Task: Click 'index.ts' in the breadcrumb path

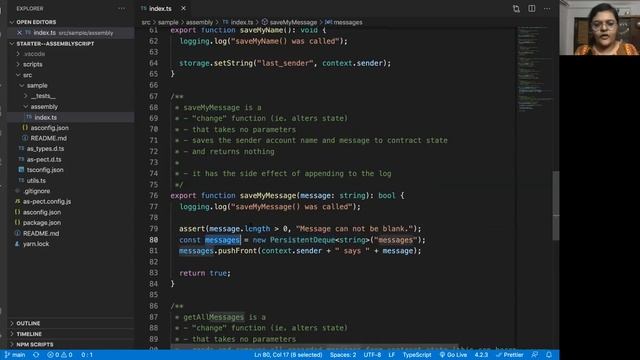Action: click(242, 22)
